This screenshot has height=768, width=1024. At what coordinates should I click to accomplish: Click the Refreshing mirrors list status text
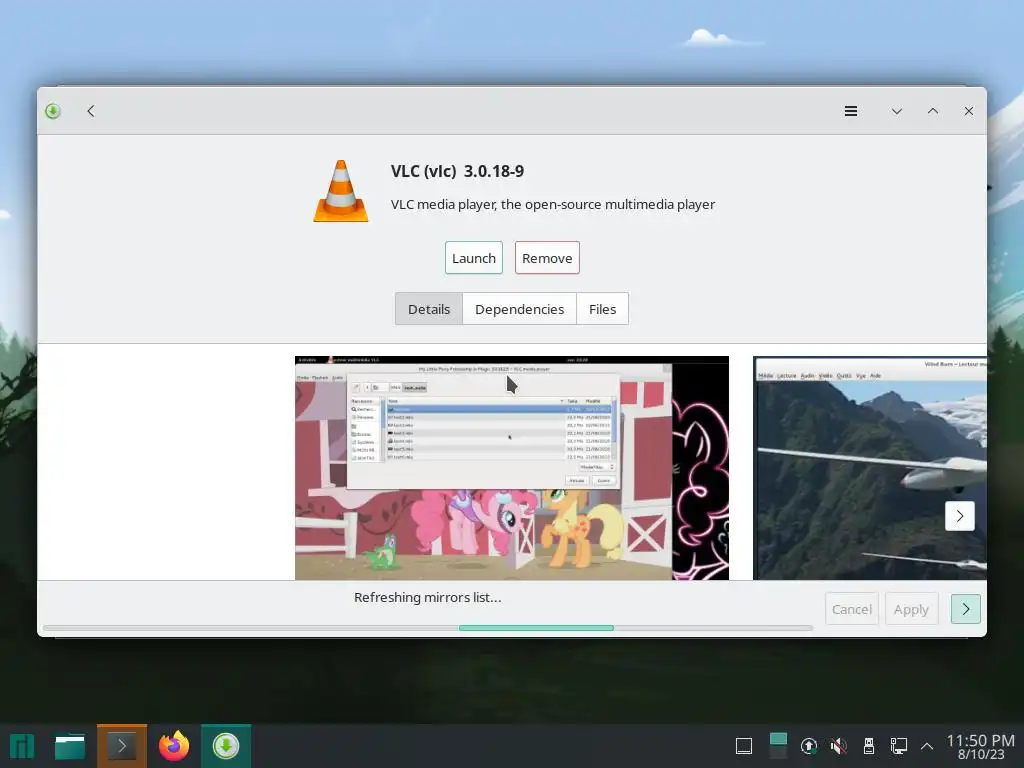pos(428,597)
